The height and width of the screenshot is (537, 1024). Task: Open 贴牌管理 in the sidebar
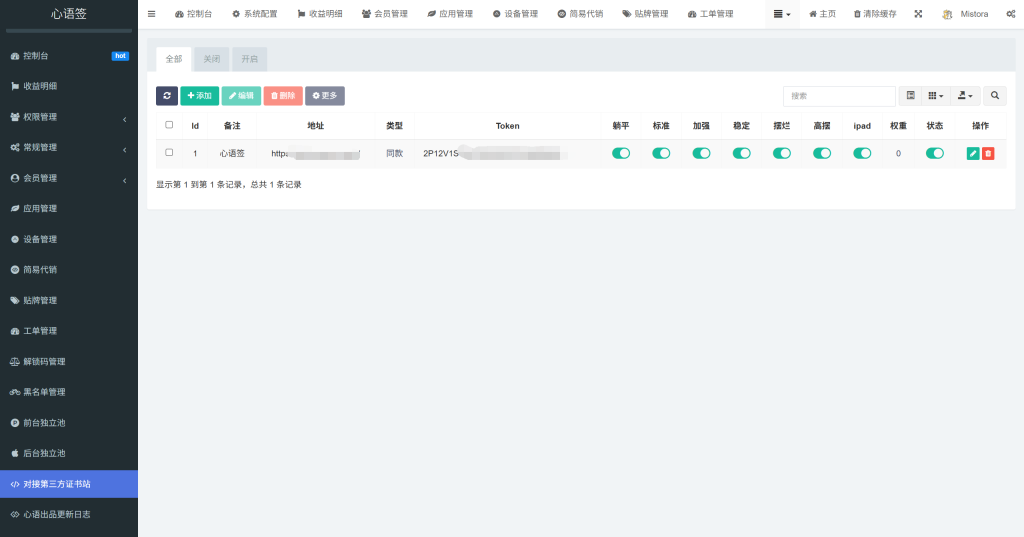[69, 301]
